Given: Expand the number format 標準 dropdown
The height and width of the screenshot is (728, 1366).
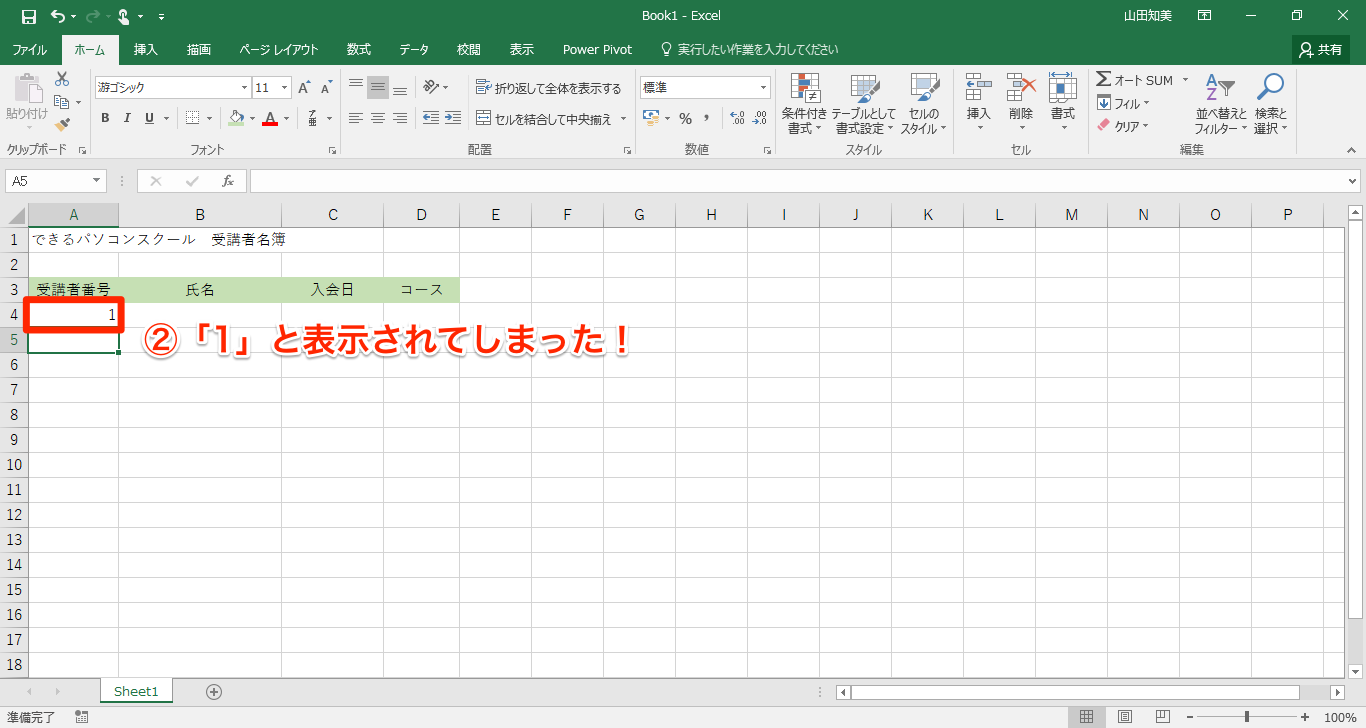Looking at the screenshot, I should point(764,88).
